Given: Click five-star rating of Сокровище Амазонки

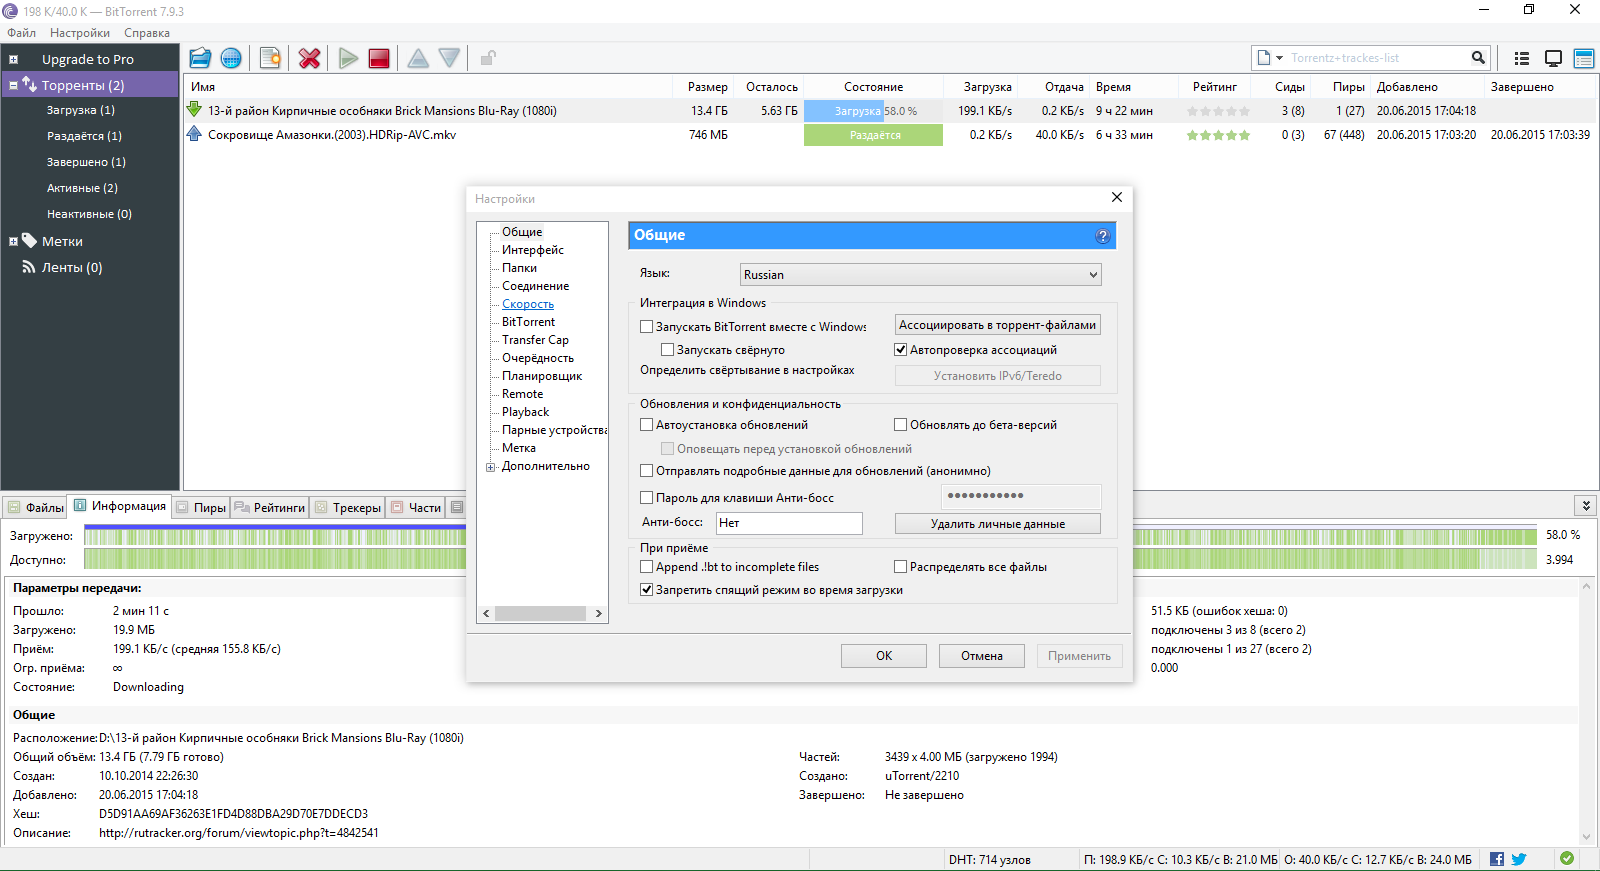Looking at the screenshot, I should [x=1218, y=135].
